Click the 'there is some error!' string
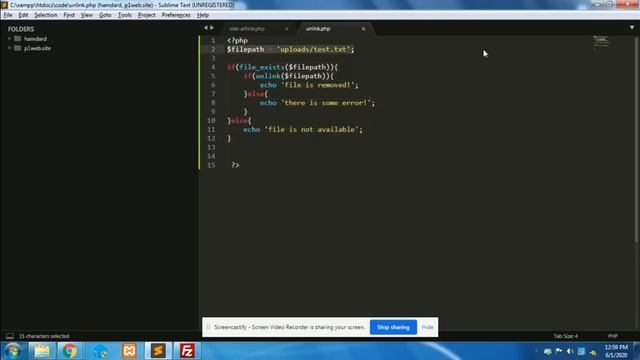The width and height of the screenshot is (640, 360). [x=326, y=103]
